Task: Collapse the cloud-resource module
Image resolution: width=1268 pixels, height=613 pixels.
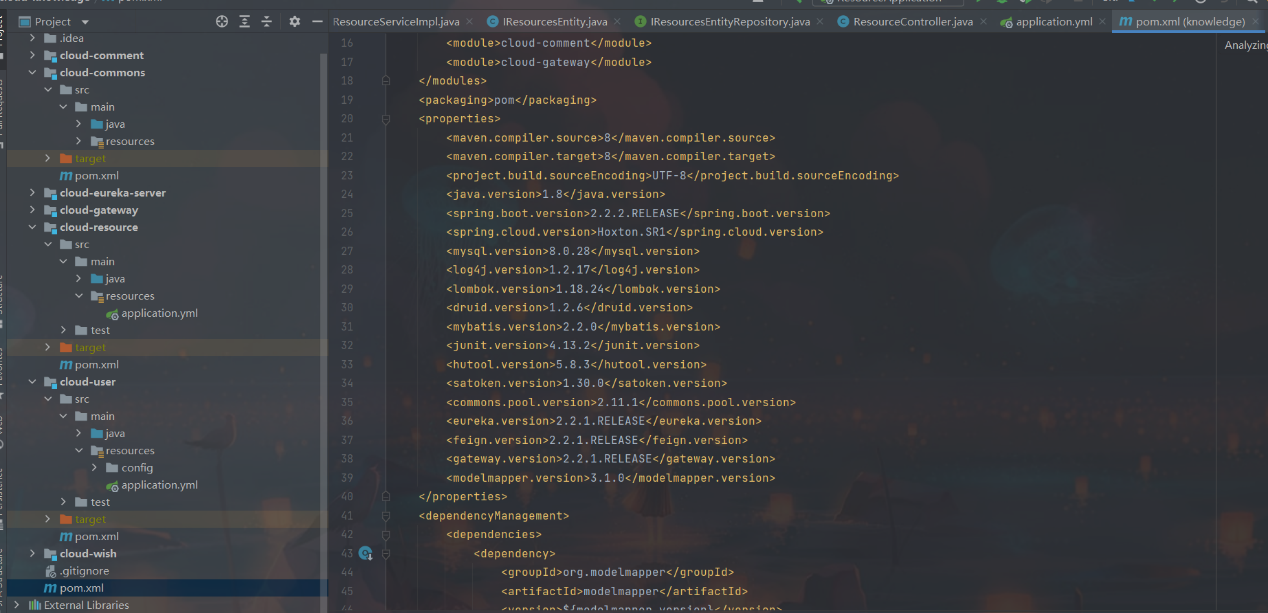Action: coord(33,227)
